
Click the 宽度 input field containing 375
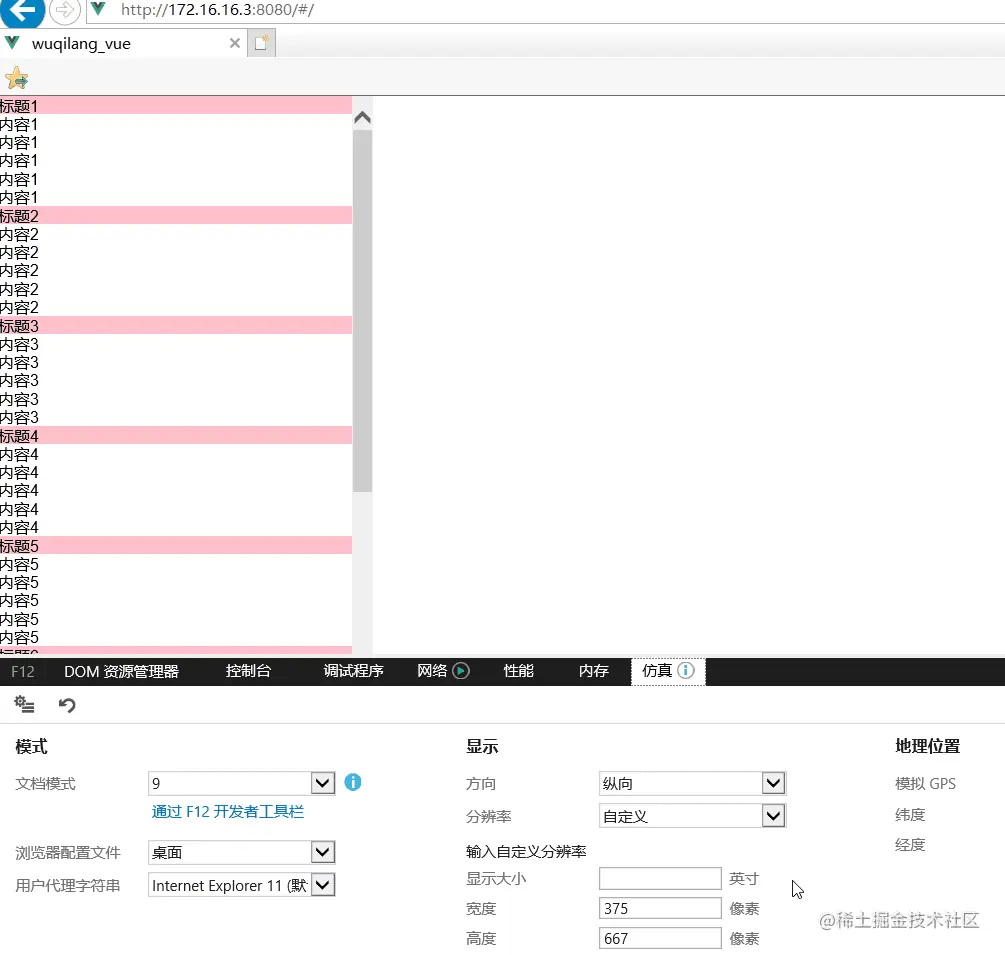tap(659, 908)
